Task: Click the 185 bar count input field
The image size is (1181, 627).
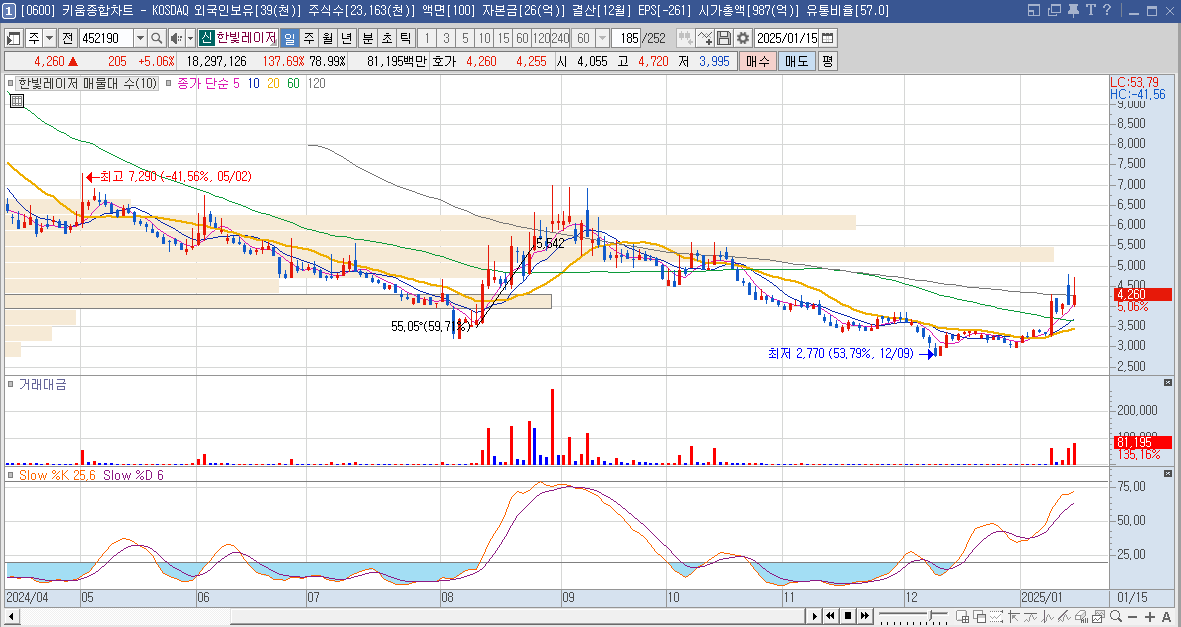Action: [625, 38]
